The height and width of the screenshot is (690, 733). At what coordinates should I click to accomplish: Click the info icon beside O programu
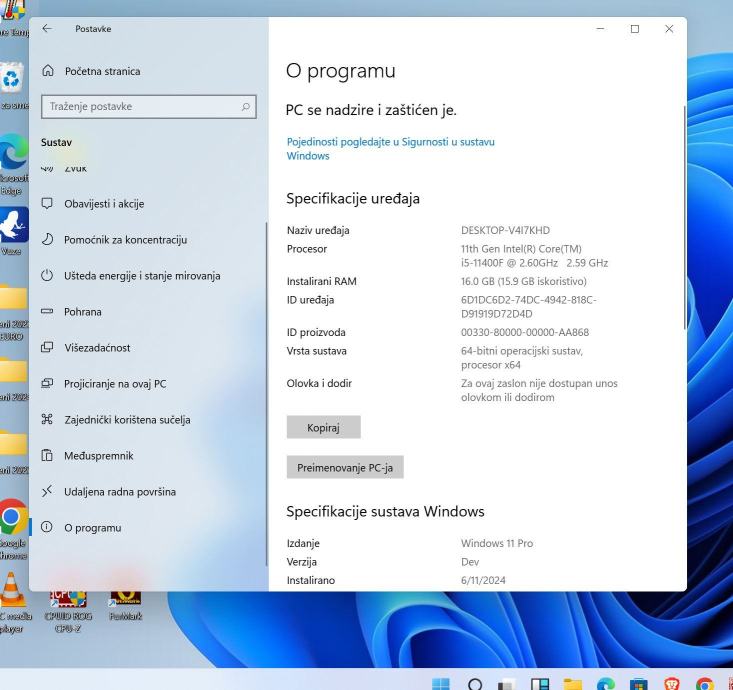[x=47, y=527]
